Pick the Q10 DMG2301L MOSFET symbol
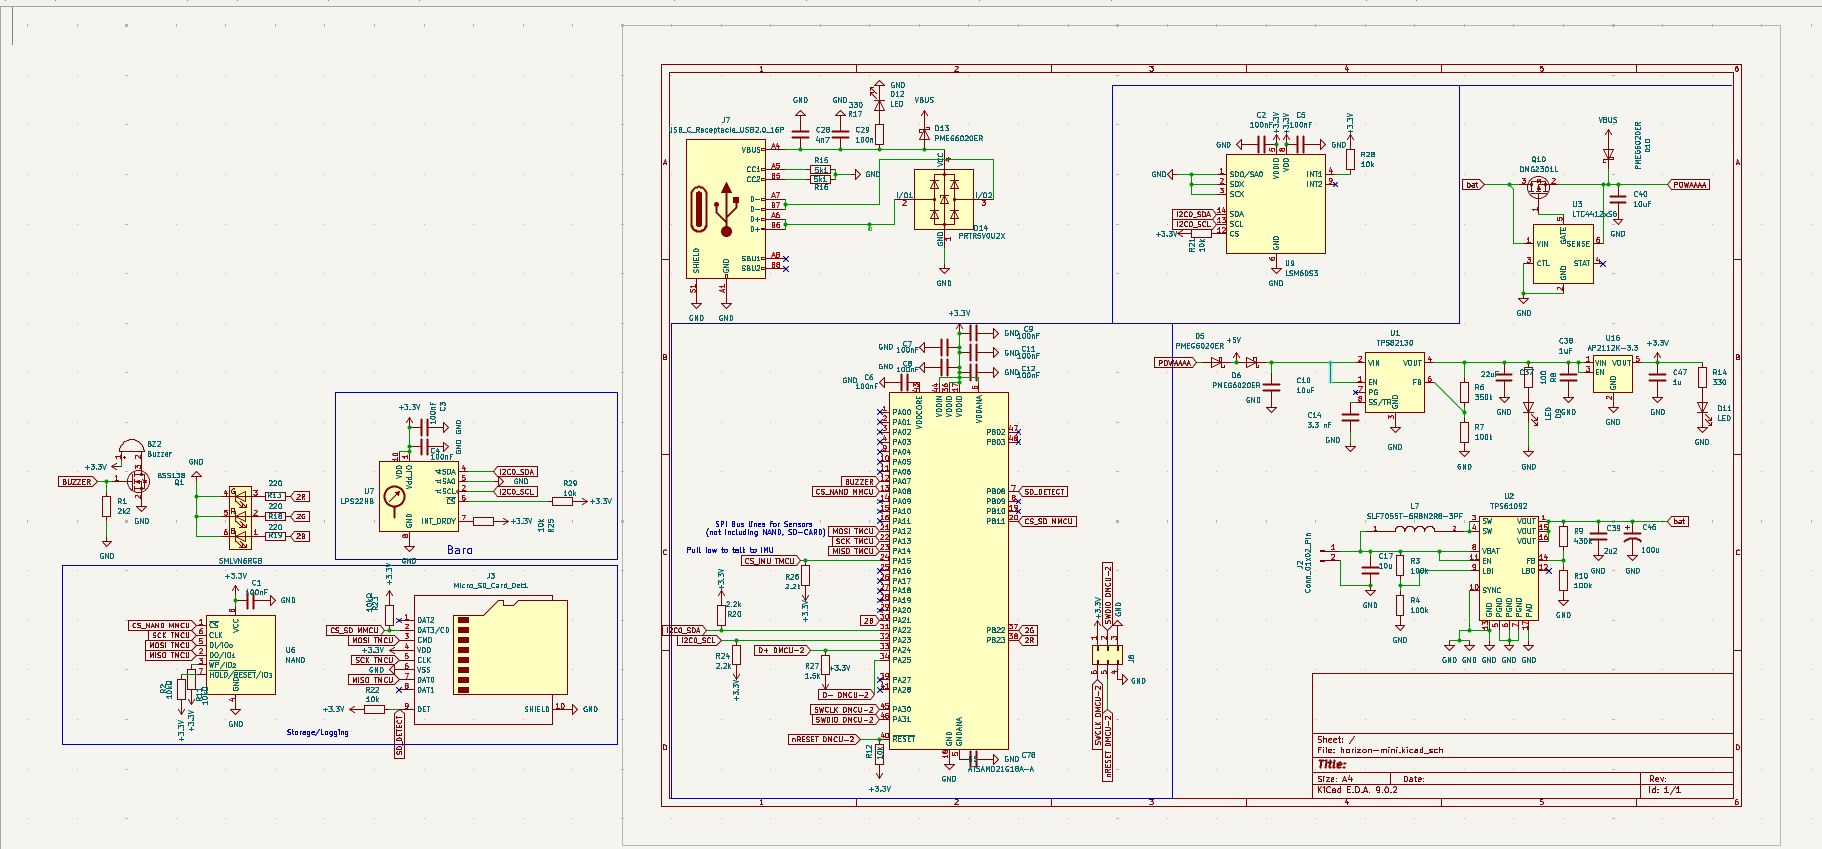 coord(1539,187)
